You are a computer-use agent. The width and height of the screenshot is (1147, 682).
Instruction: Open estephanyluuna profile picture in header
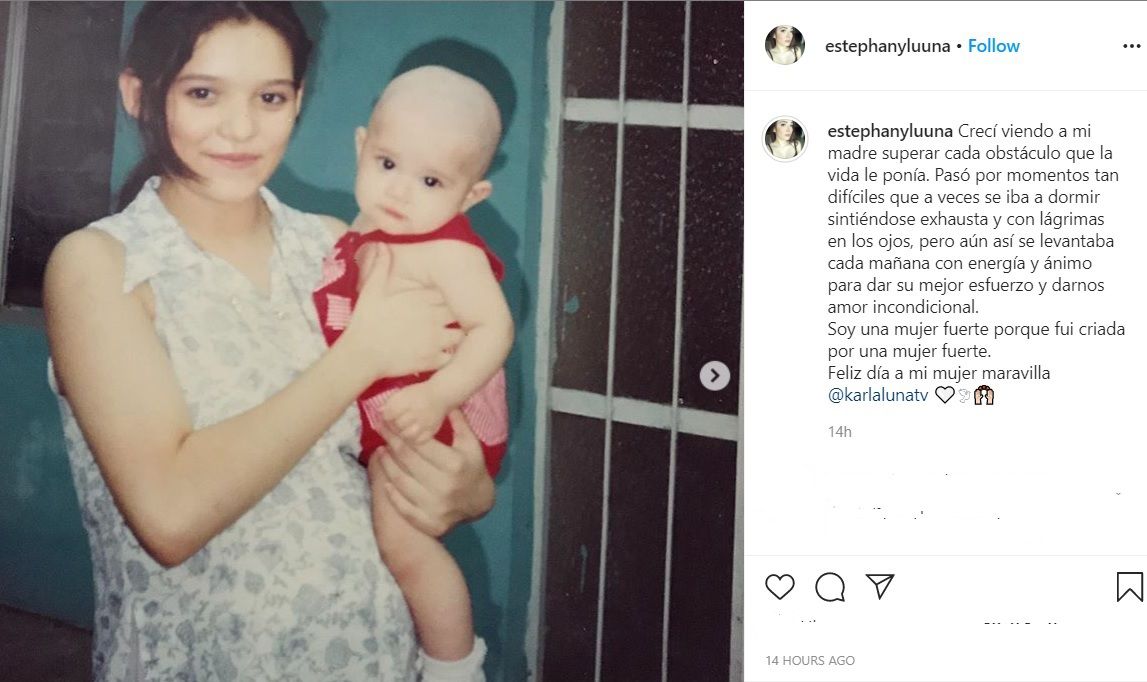785,45
